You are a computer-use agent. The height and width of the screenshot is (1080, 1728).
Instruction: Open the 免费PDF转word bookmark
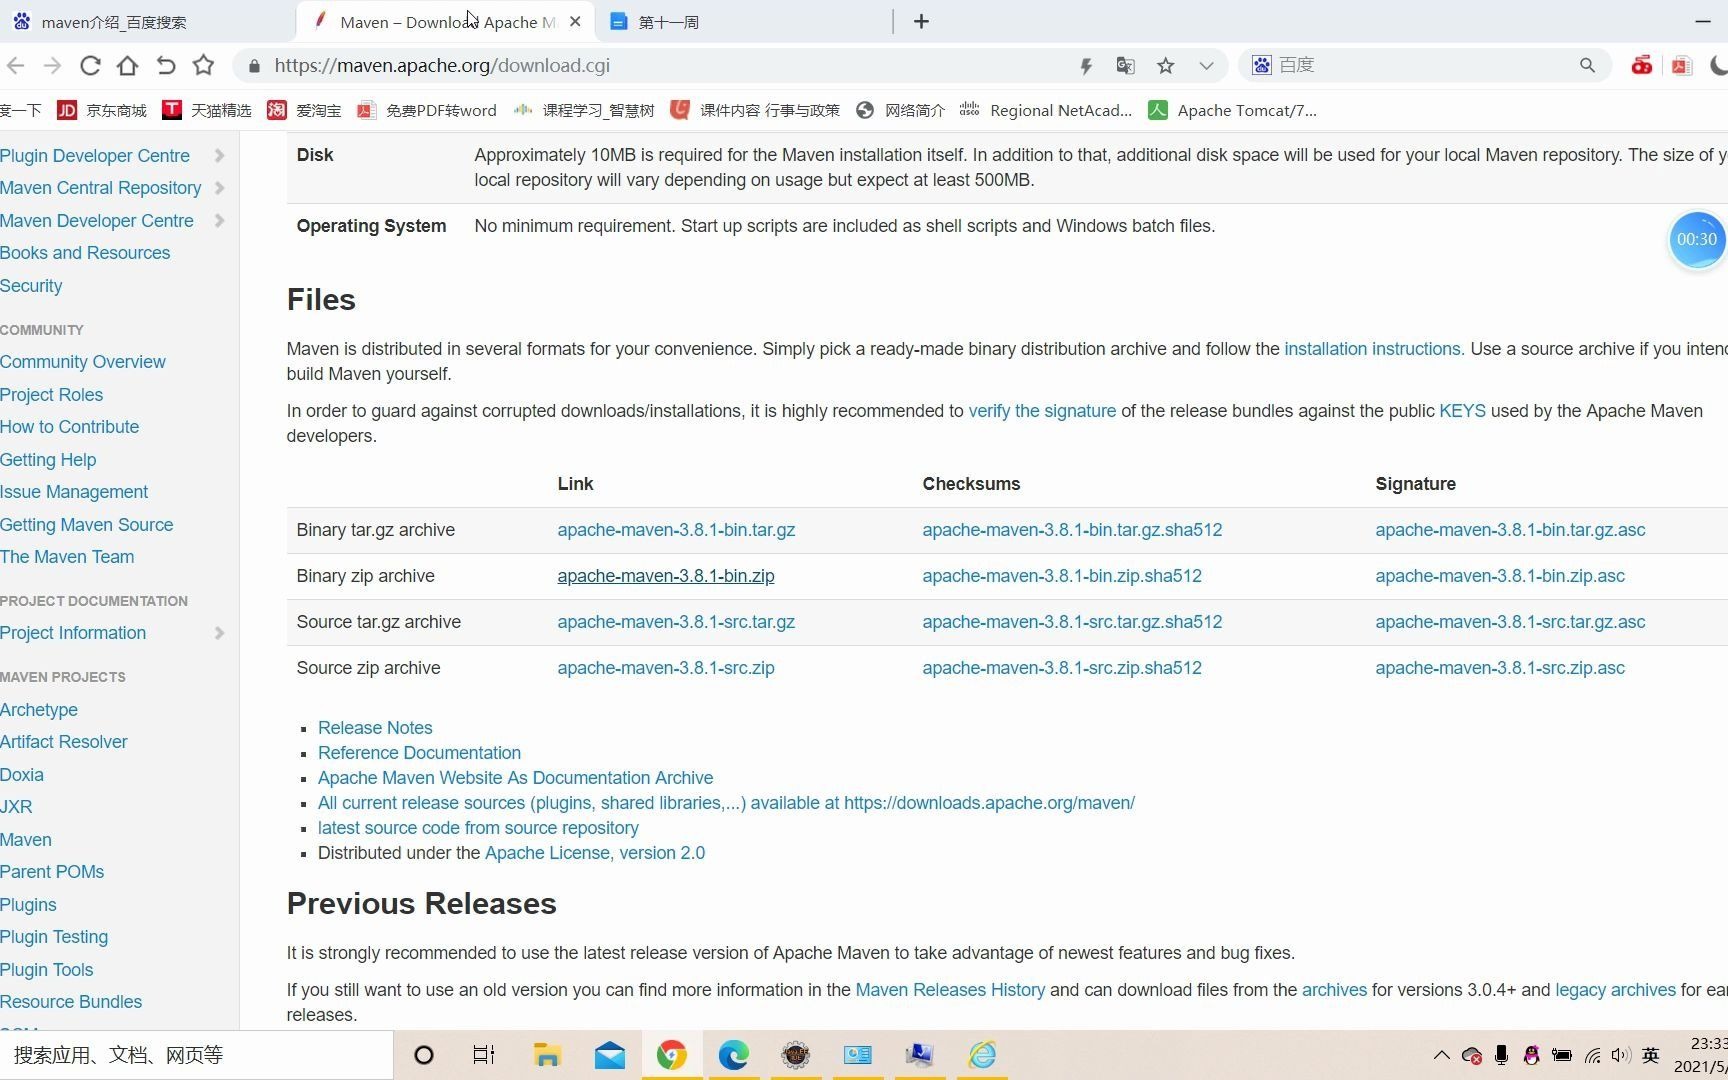coord(427,110)
